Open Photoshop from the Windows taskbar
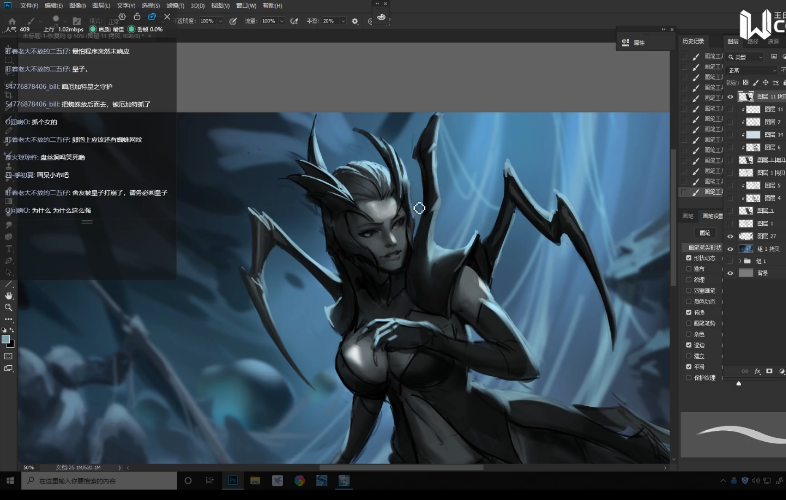Screen dimensions: 786x500 click(233, 480)
